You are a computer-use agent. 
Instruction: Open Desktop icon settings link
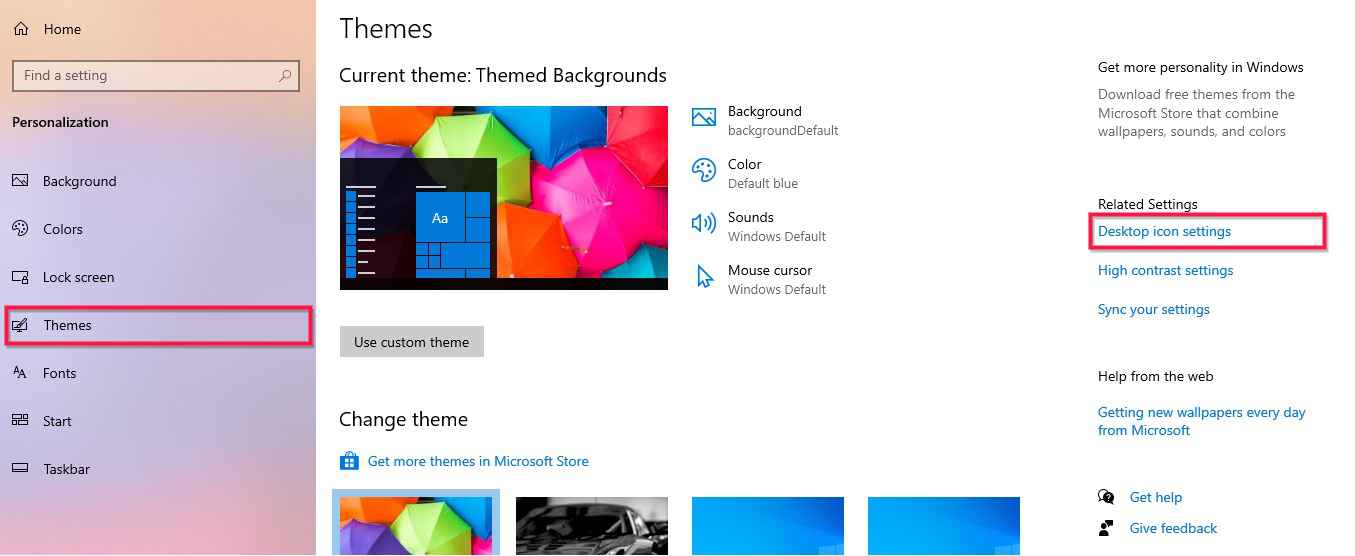pos(1164,231)
